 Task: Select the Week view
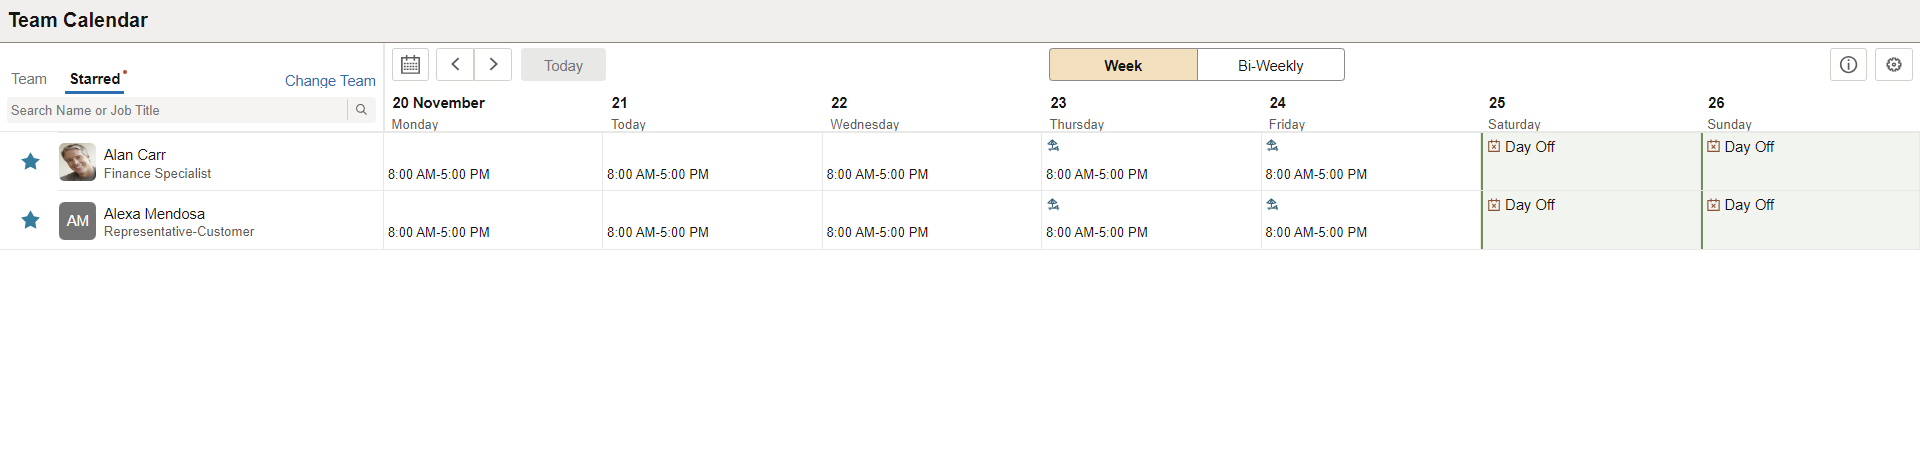(x=1122, y=65)
